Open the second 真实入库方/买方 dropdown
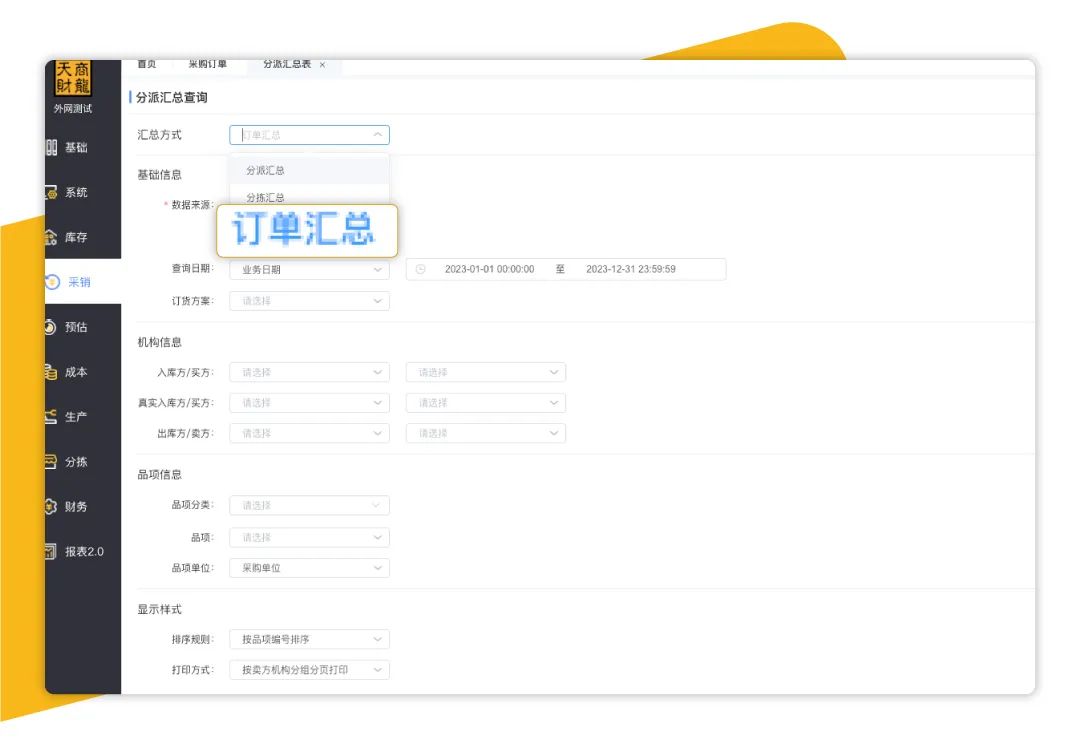This screenshot has height=753, width=1080. 486,402
